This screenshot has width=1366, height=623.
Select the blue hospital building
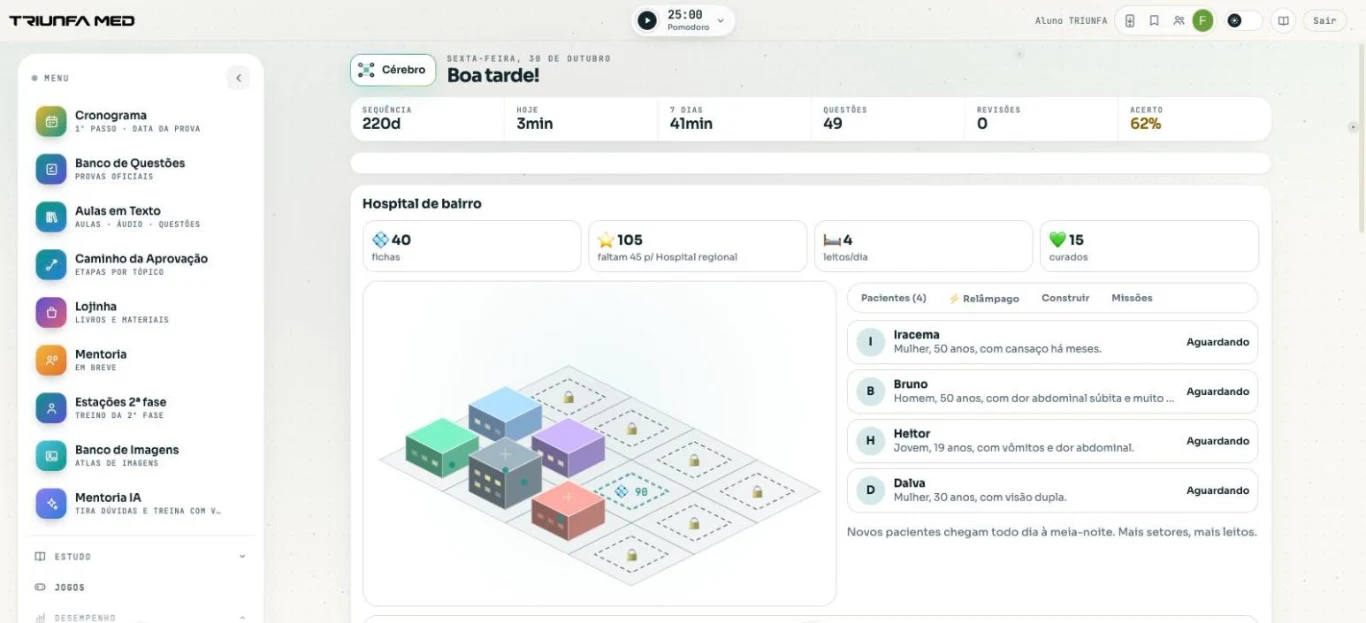(x=505, y=414)
